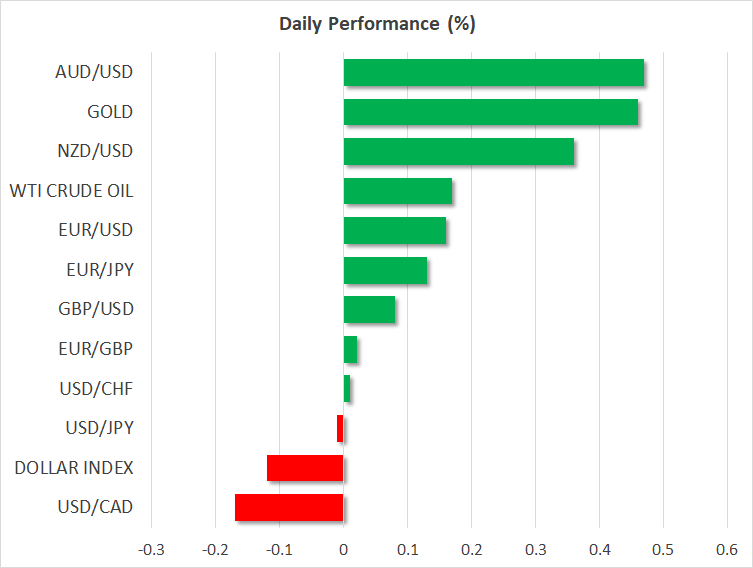Screen dimensions: 753x568
Task: Select the green AUD/USD bar
Action: (x=493, y=73)
